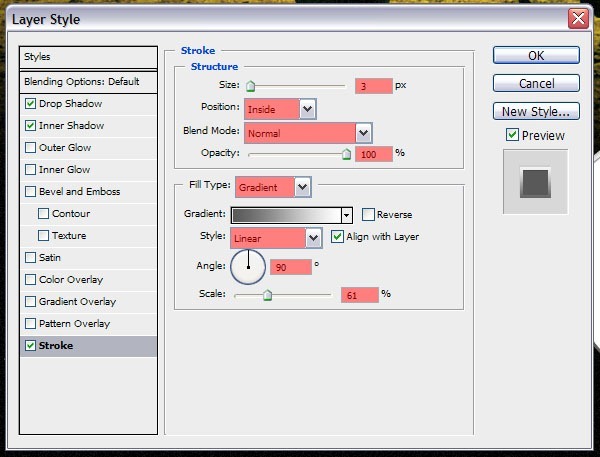
Task: Click the angle dial control
Action: pos(248,267)
